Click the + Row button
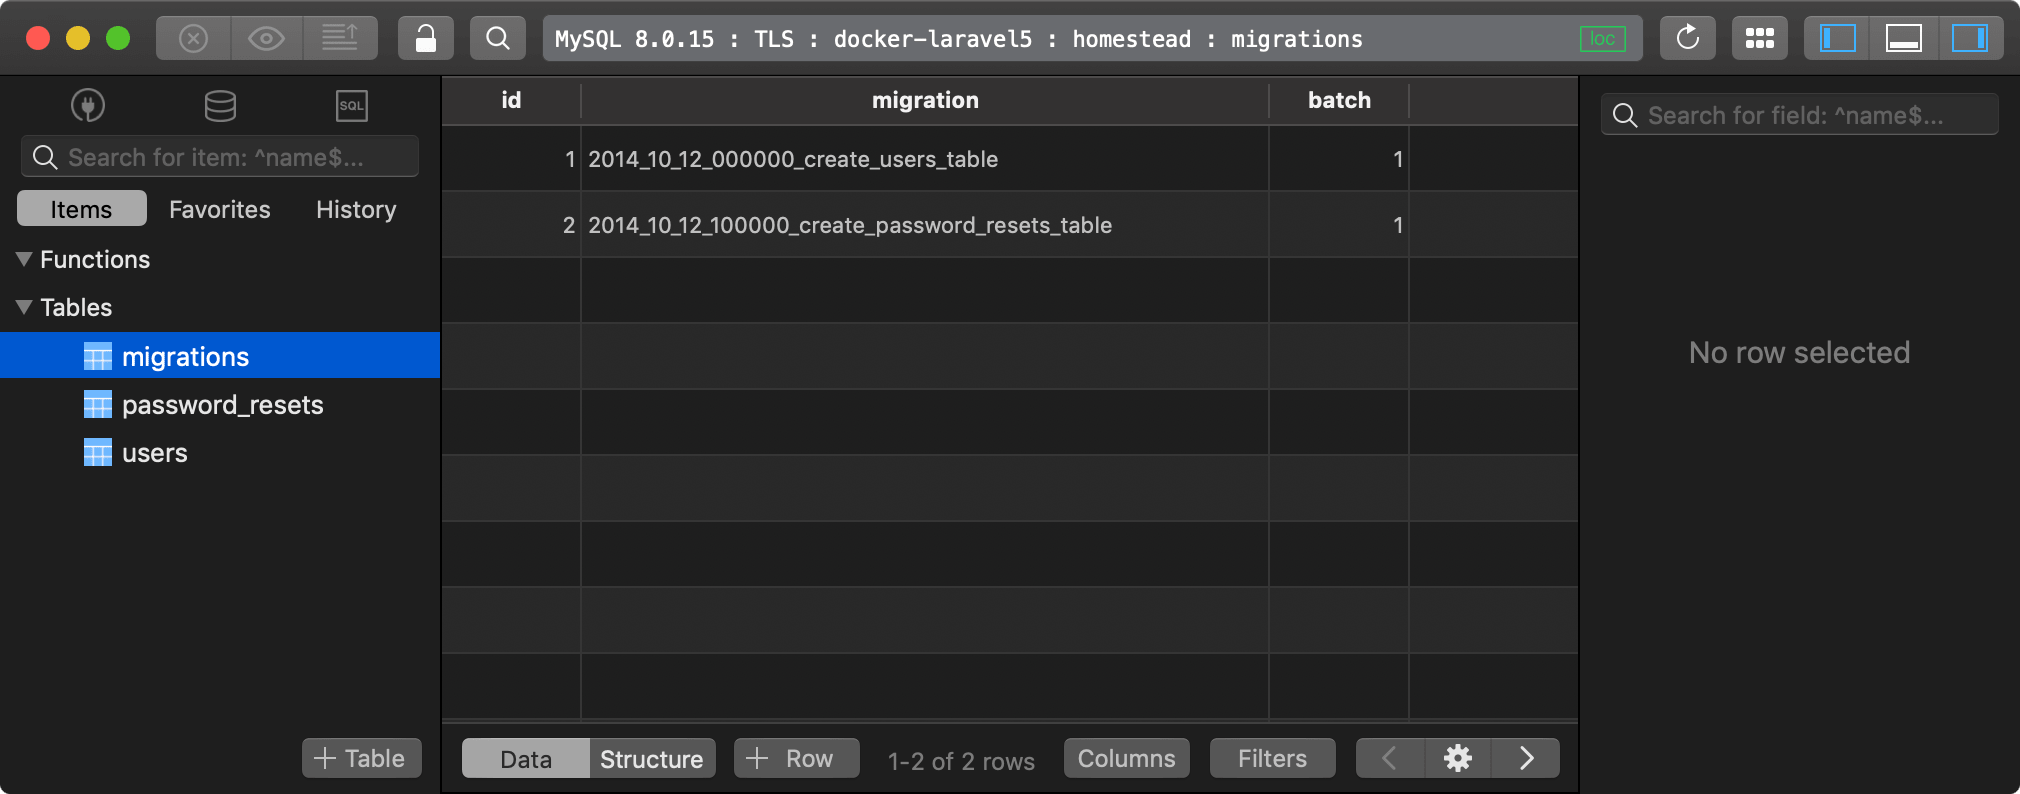Screen dimensions: 2020x794 point(796,758)
